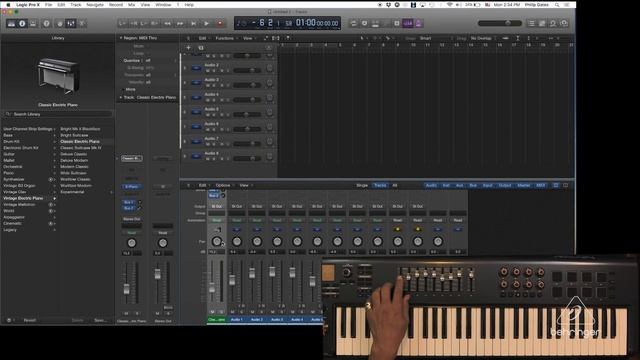Open the Library gear action menu
Viewport: 640px width, 360px height.
[x=9, y=320]
